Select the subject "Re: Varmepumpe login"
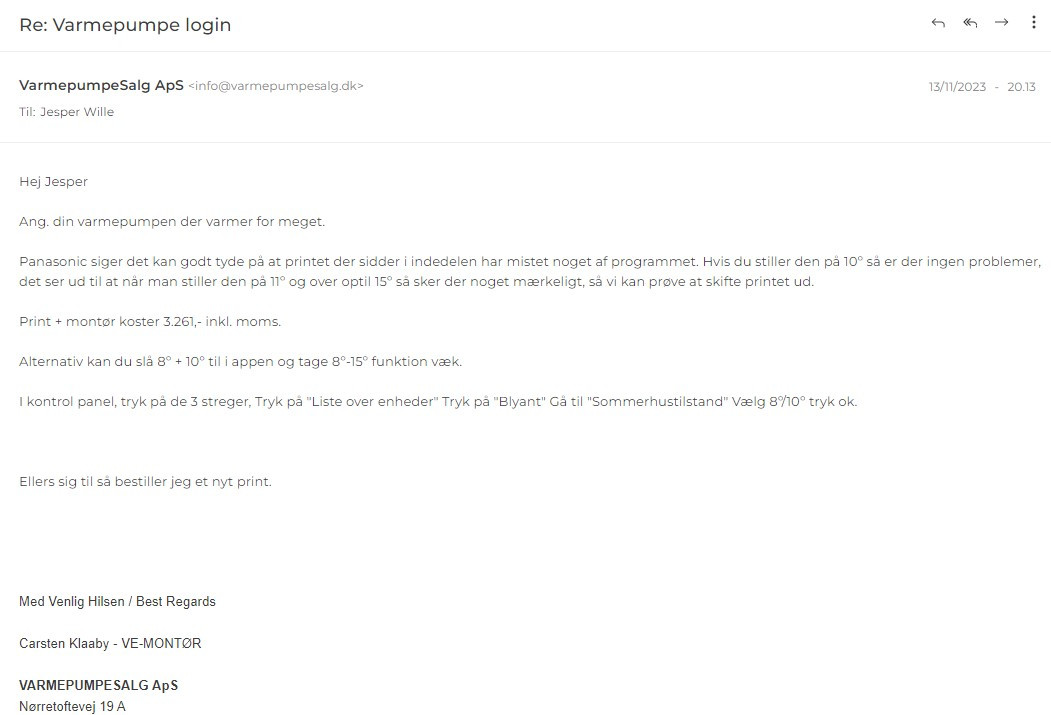Image resolution: width=1051 pixels, height=715 pixels. 125,25
